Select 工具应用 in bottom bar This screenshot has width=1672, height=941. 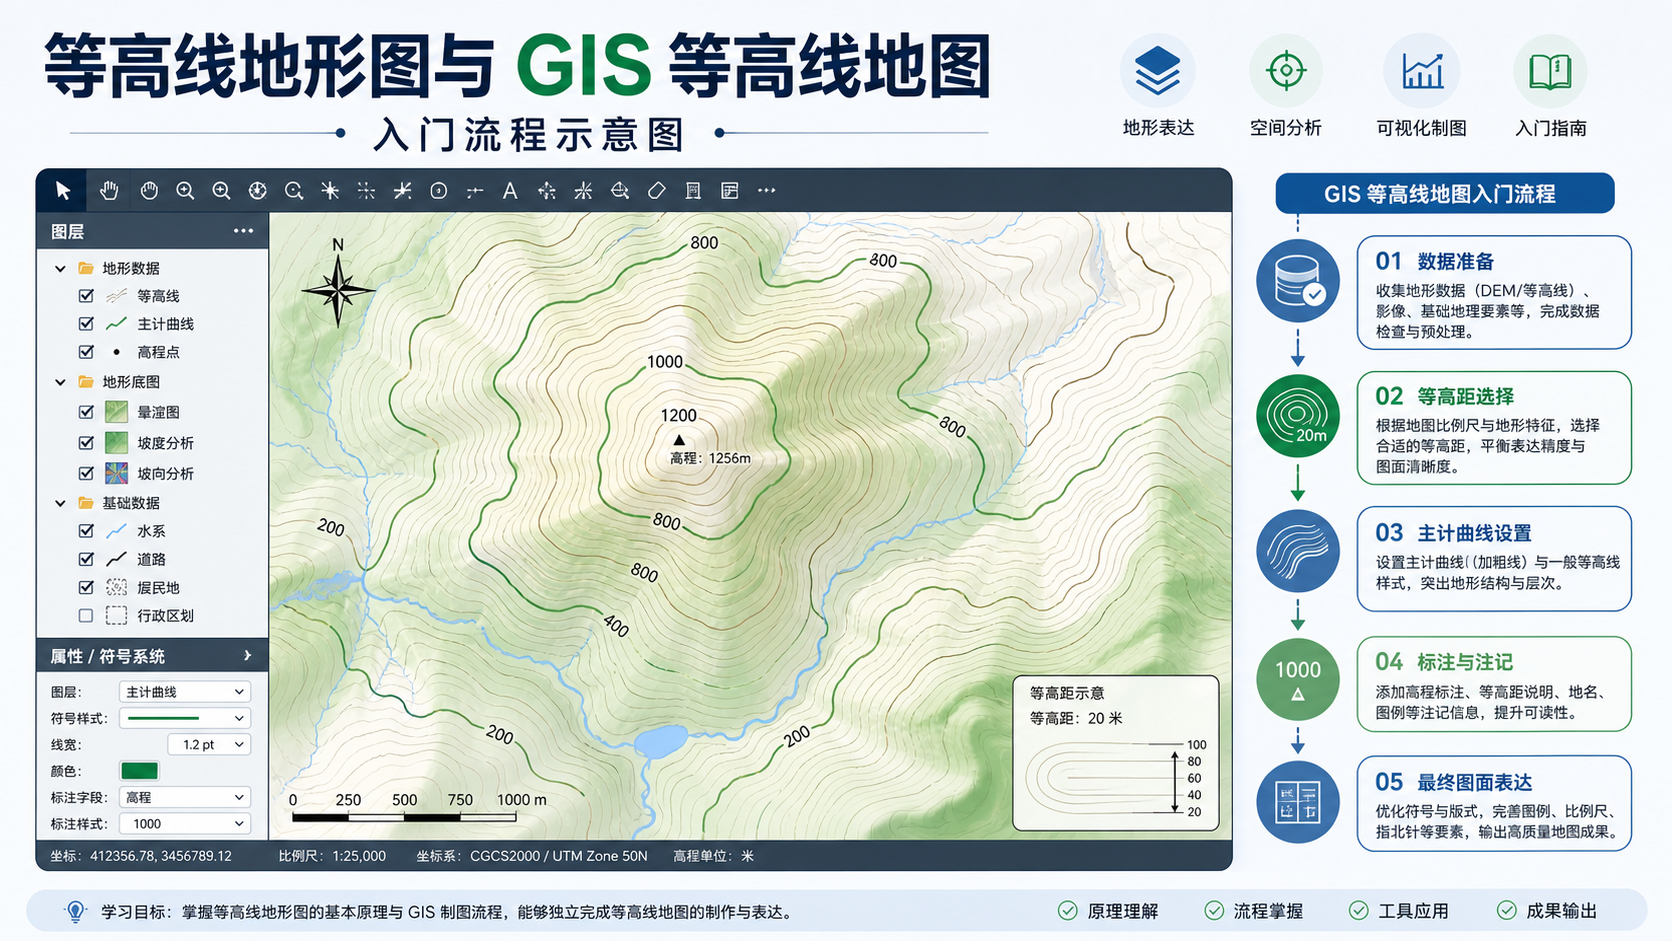click(1399, 911)
